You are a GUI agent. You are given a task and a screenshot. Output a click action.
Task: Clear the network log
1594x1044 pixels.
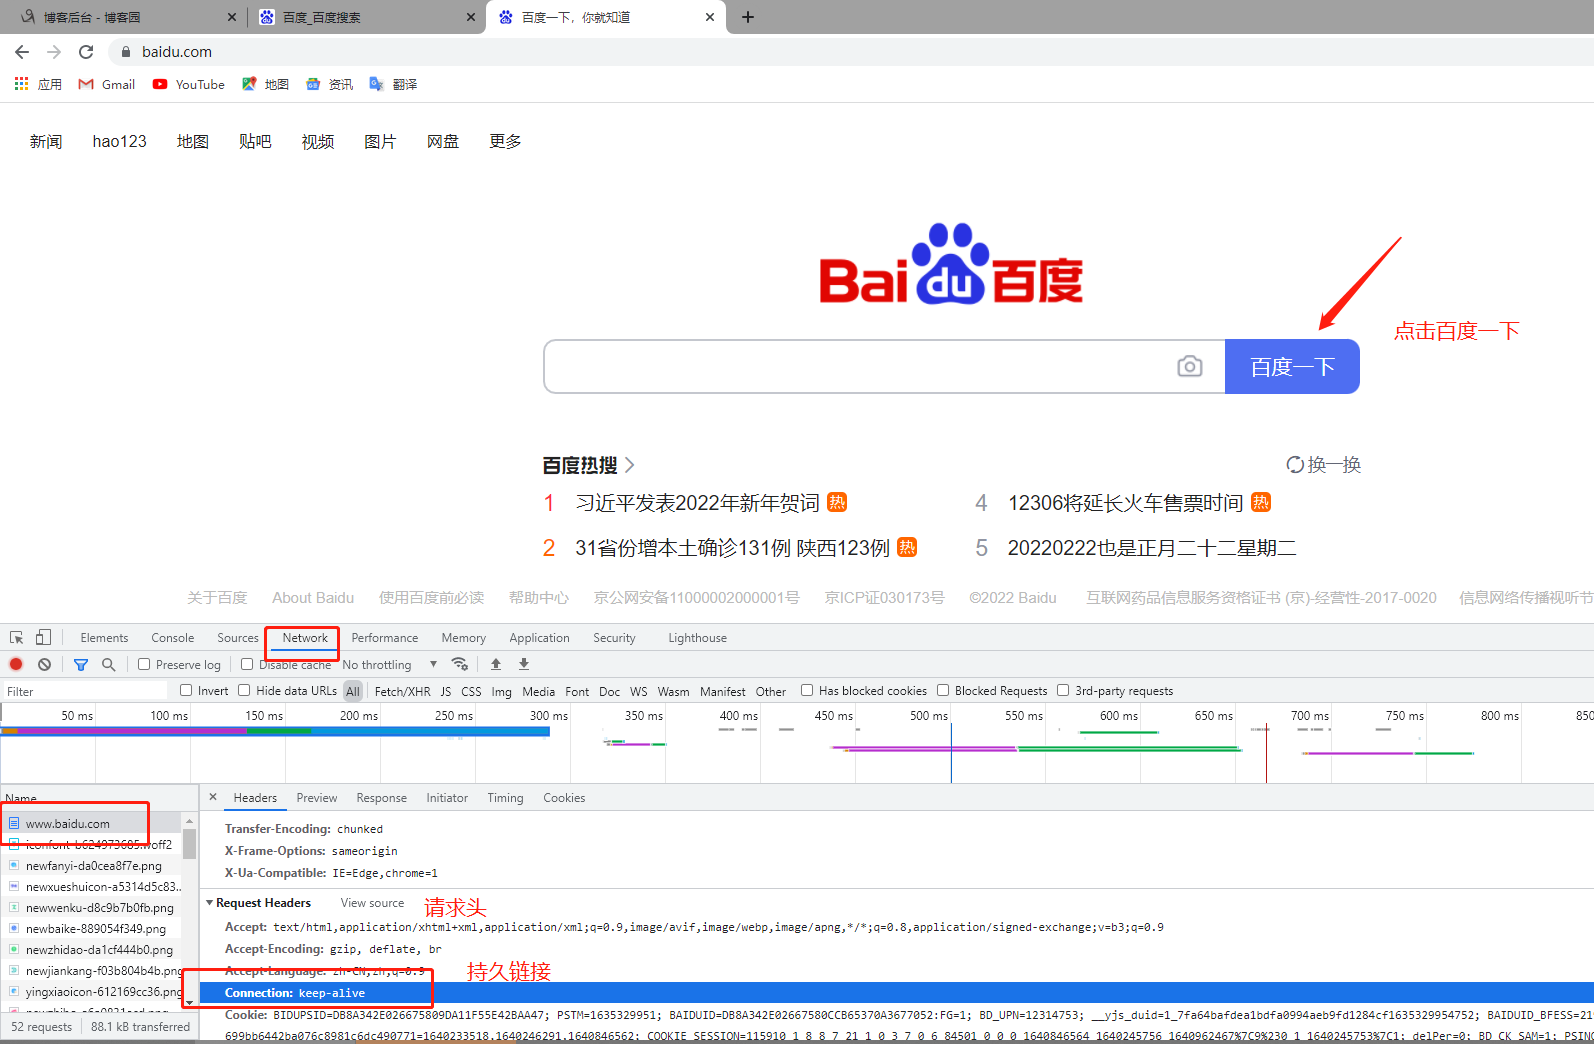pos(44,664)
